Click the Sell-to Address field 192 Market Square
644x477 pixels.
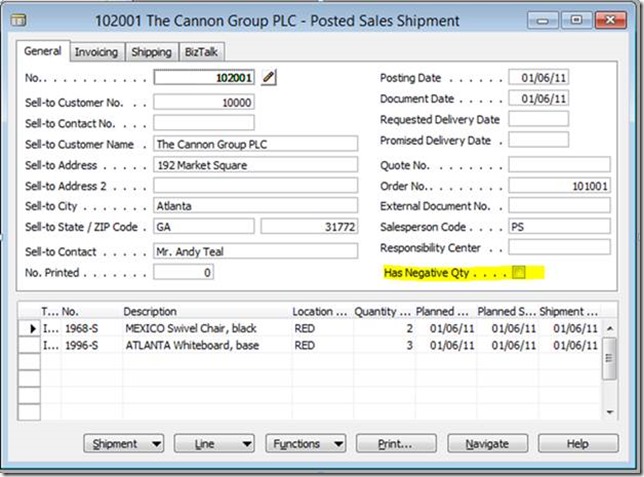255,165
